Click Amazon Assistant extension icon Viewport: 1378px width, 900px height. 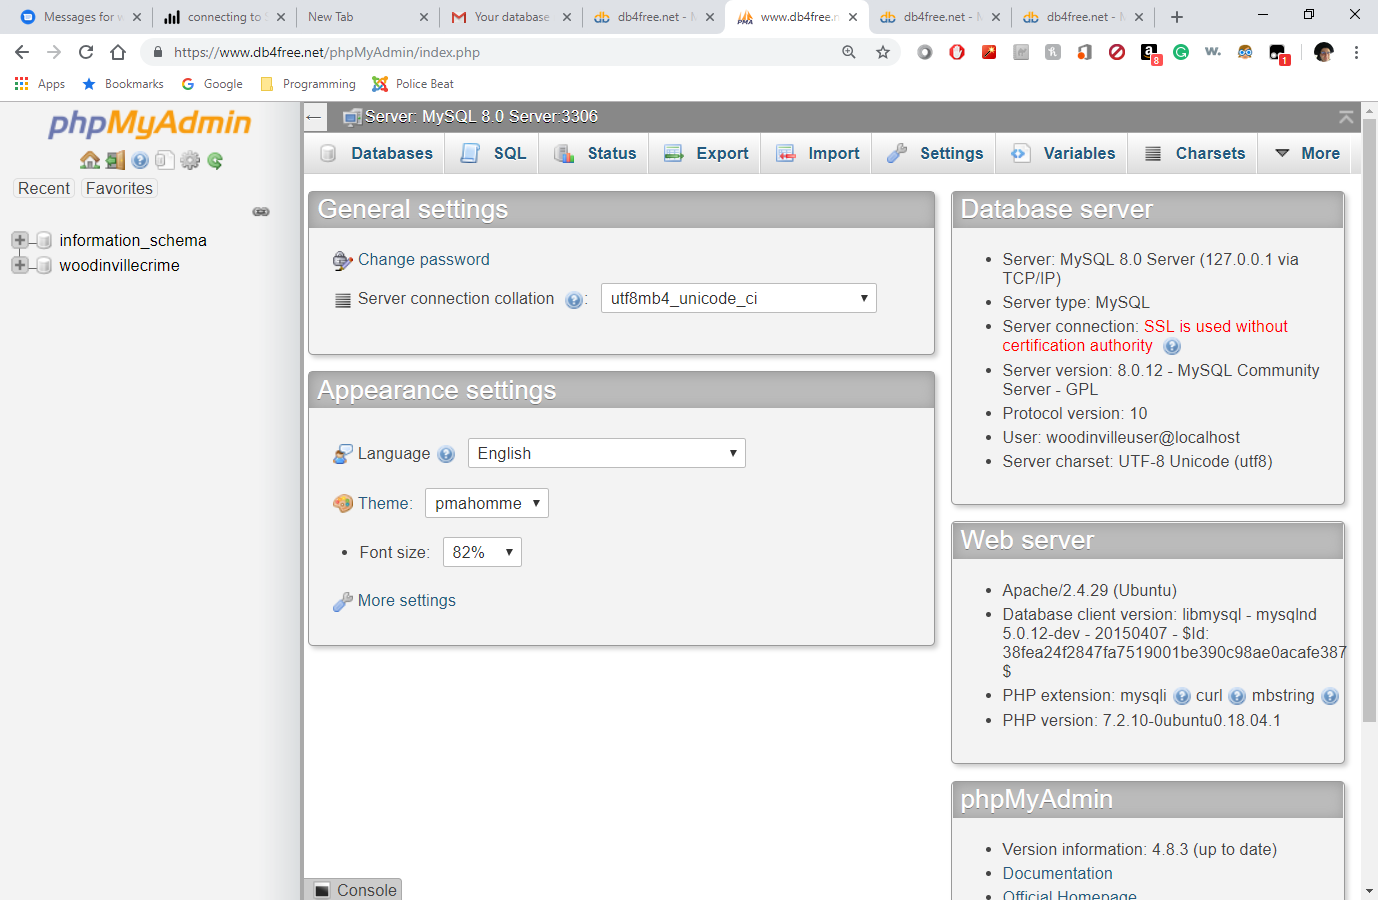point(1150,53)
